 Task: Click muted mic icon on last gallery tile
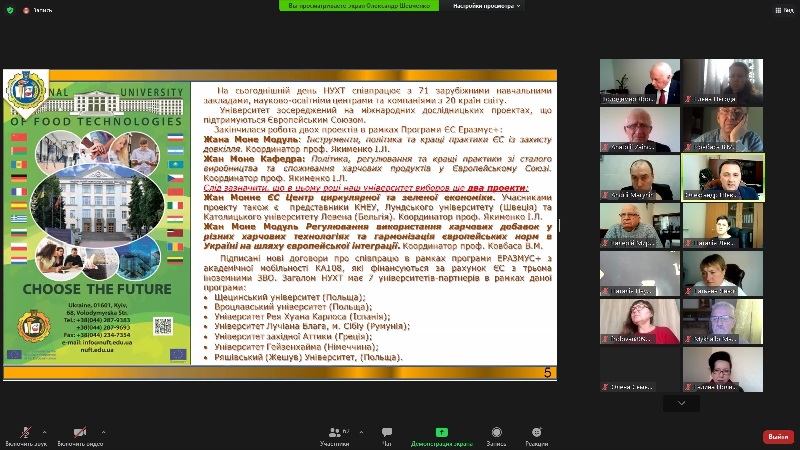click(x=688, y=387)
